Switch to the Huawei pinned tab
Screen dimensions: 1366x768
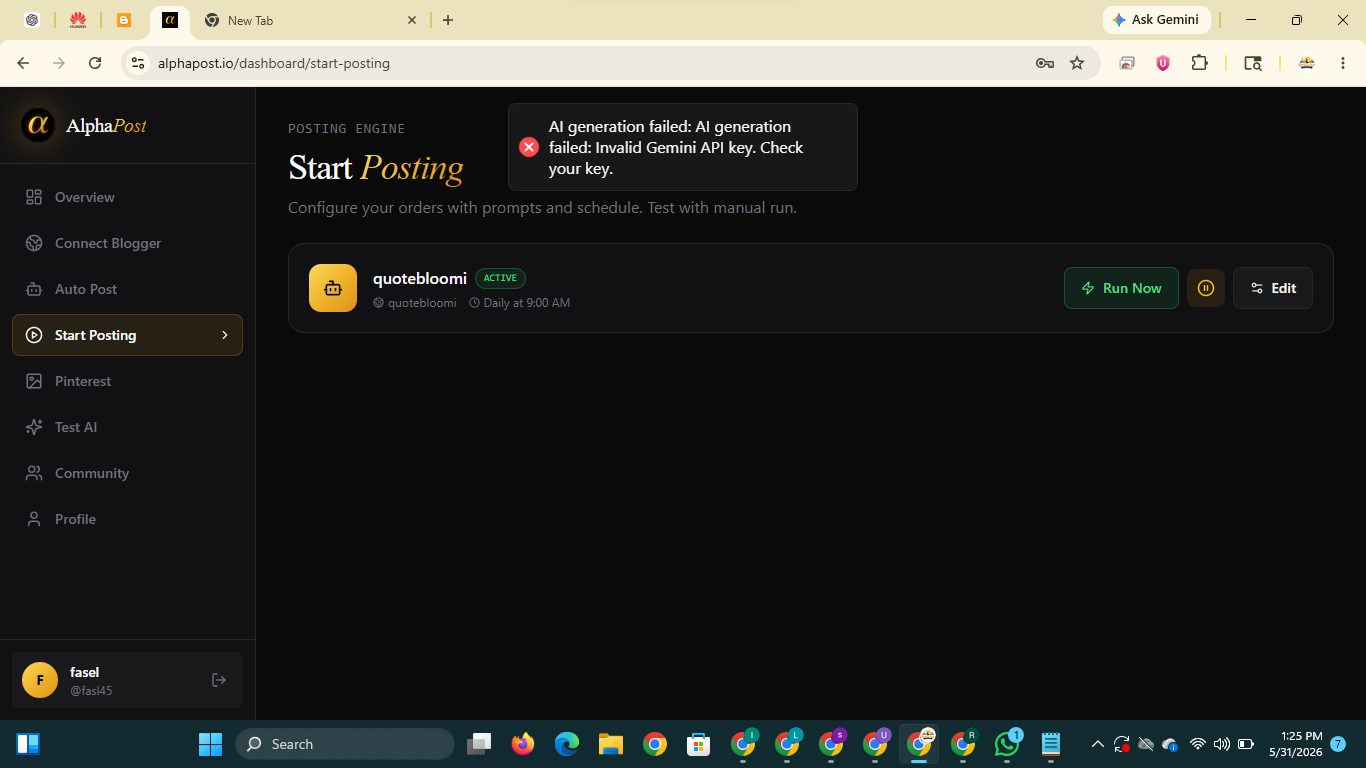[77, 20]
